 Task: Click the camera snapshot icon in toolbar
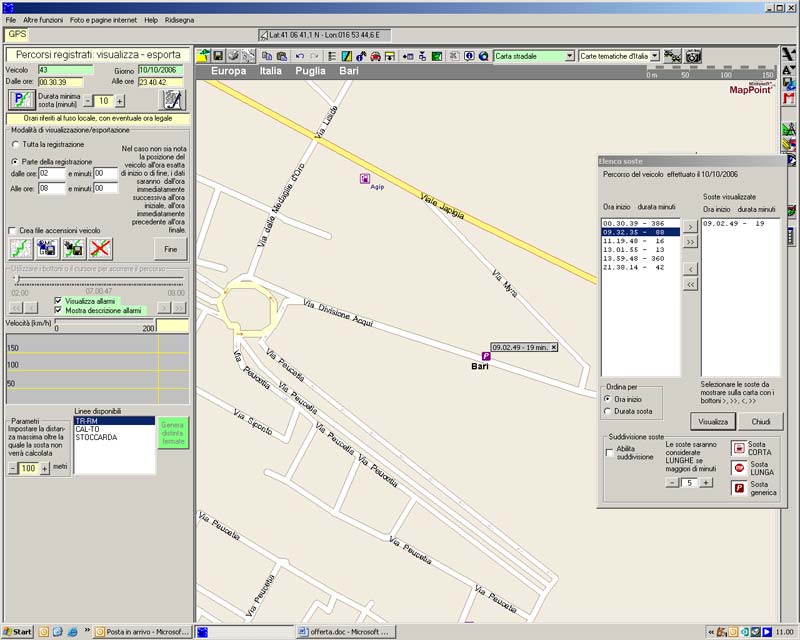pyautogui.click(x=693, y=56)
